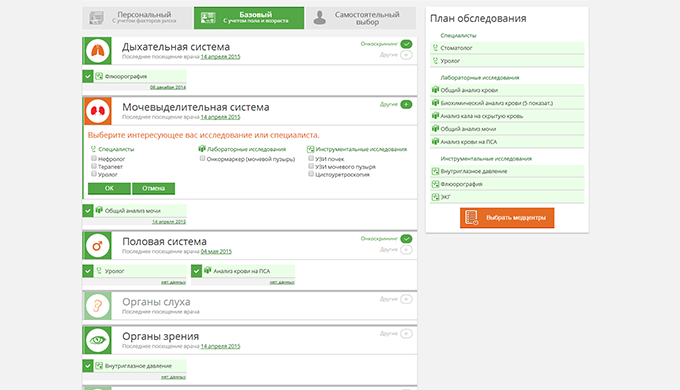Image resolution: width=680 pixels, height=390 pixels.
Task: Click нет данных link under Анализ крови на ПСА
Action: point(282,282)
